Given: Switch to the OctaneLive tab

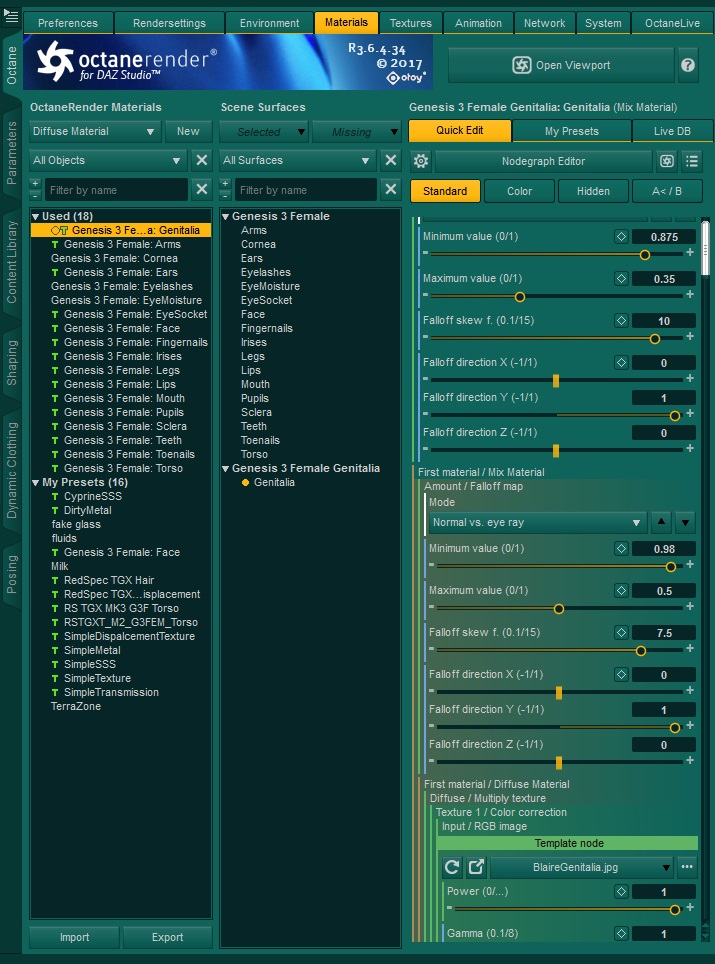Looking at the screenshot, I should coord(672,23).
